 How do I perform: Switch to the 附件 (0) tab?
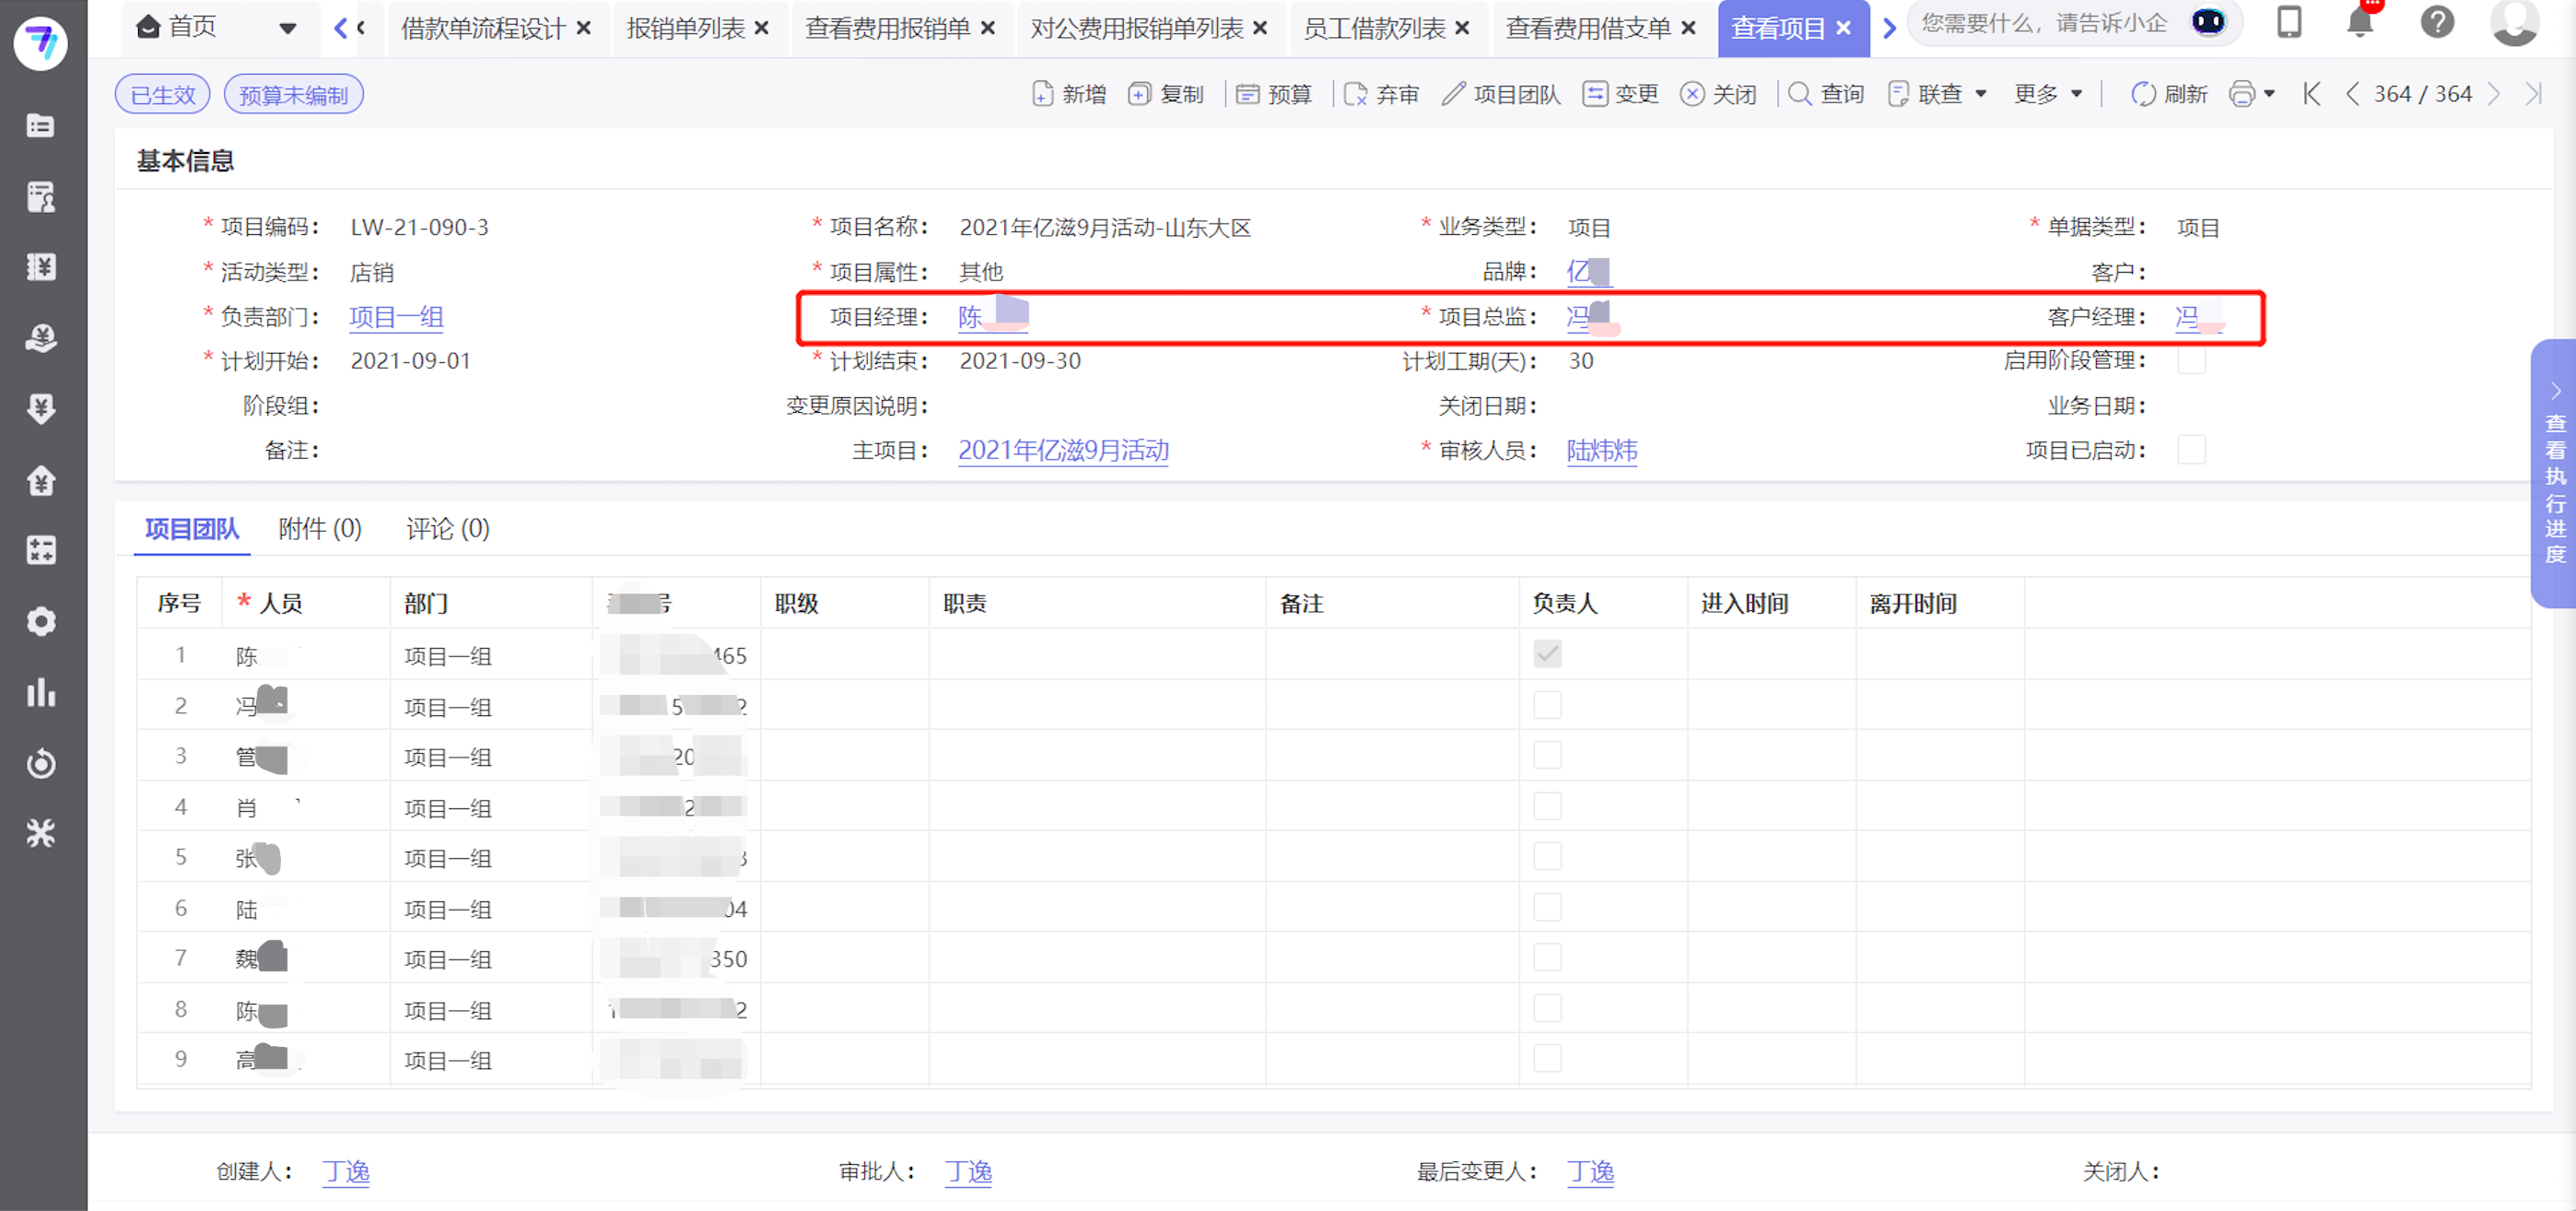319,528
